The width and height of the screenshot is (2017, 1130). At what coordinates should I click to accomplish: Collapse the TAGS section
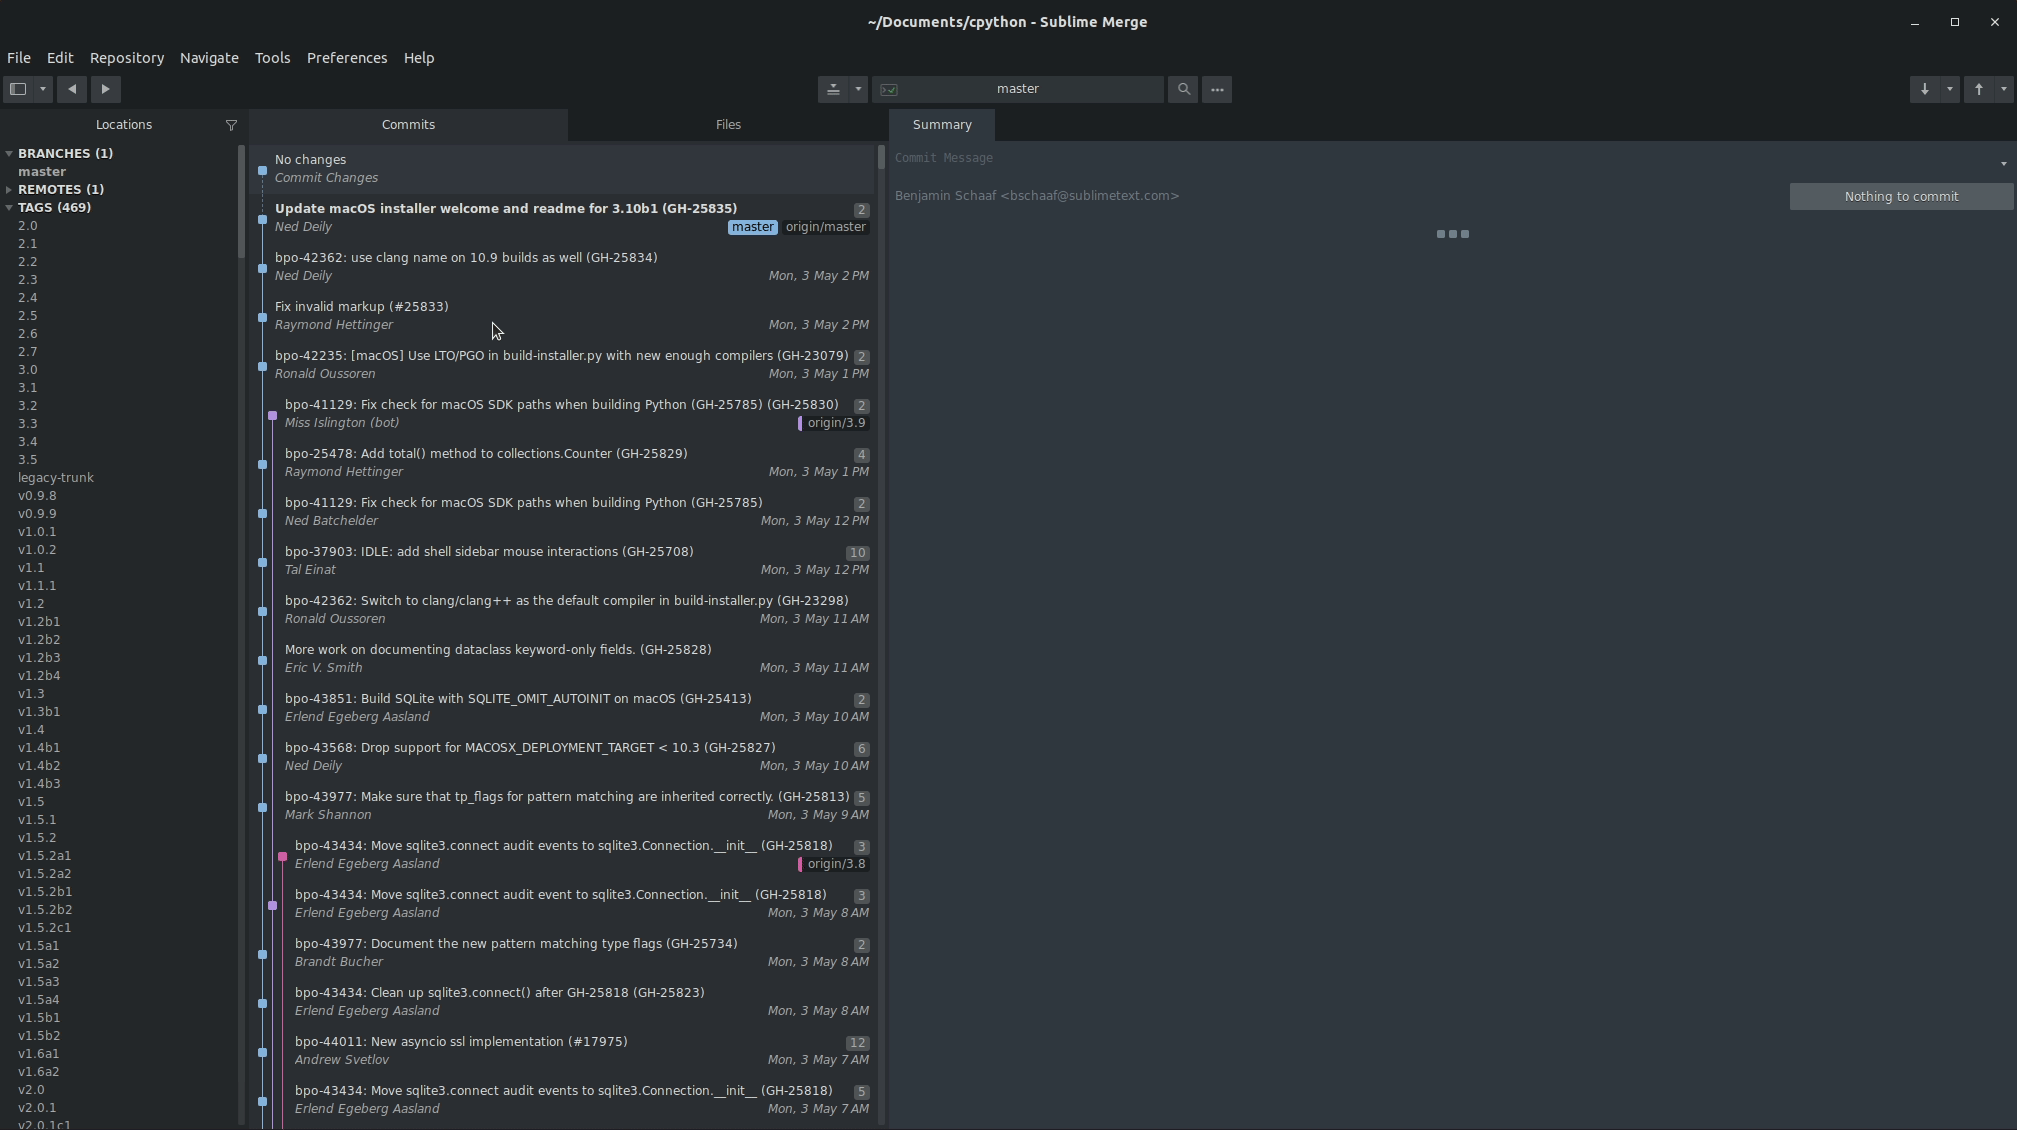pos(9,207)
